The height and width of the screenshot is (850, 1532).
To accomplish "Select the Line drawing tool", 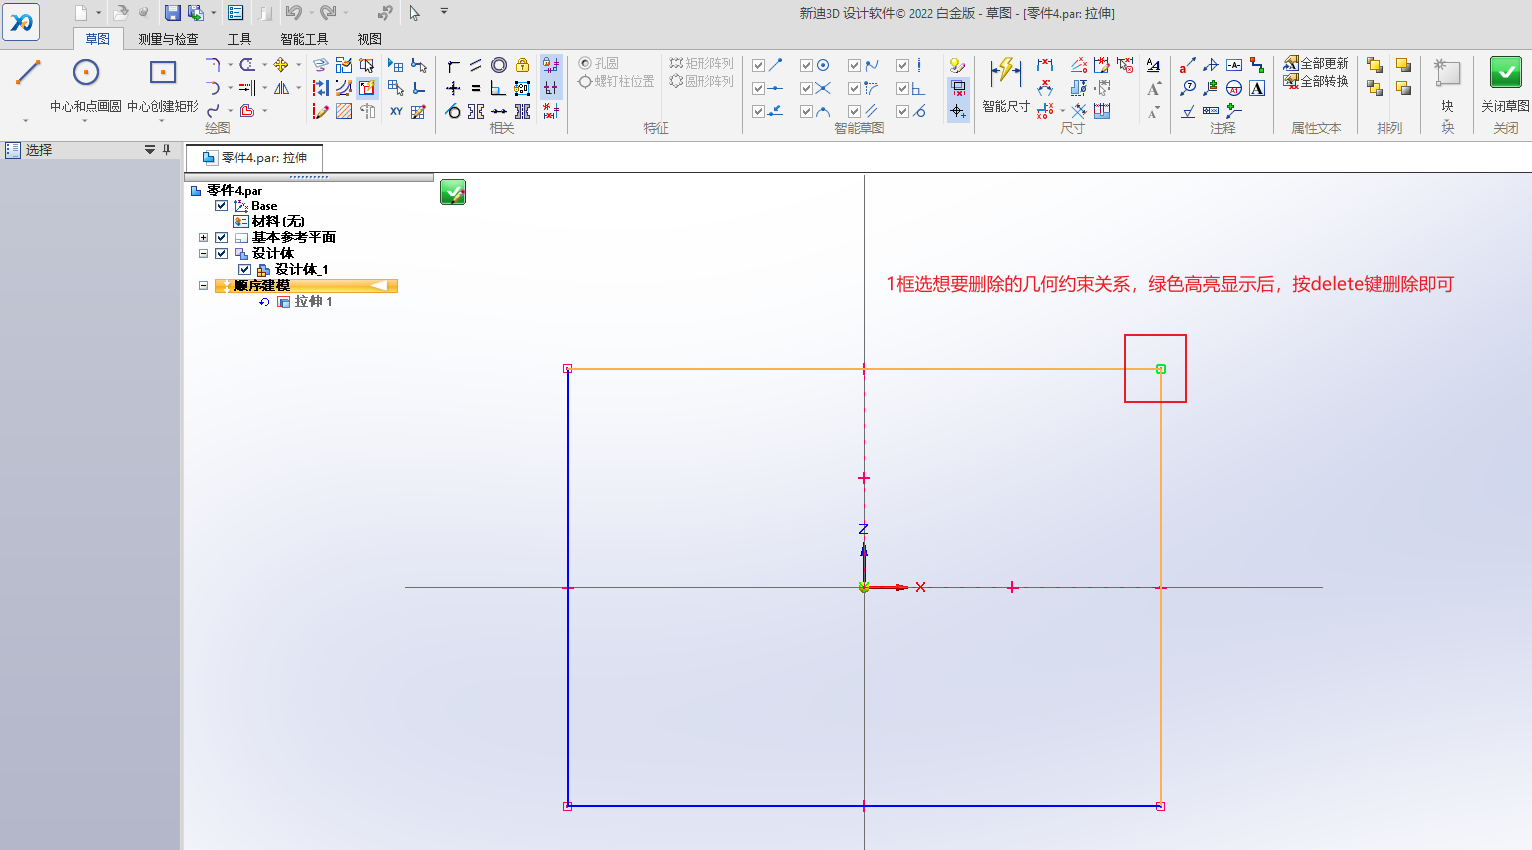I will (x=28, y=73).
